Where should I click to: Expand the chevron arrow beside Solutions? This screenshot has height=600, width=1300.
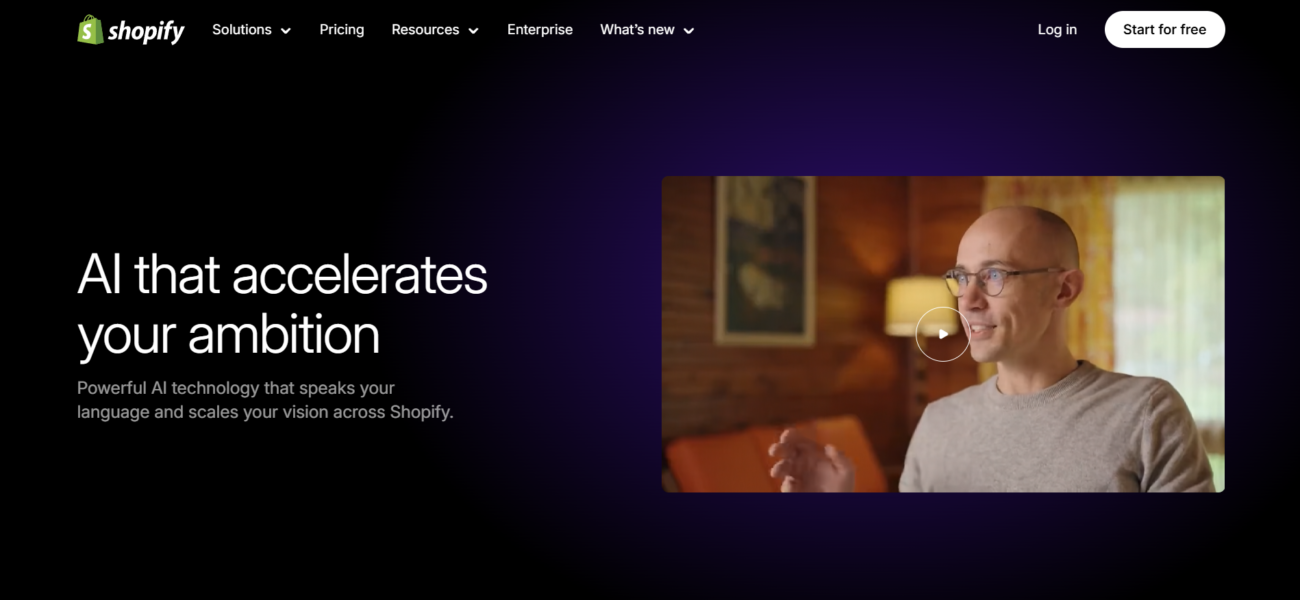pos(286,31)
